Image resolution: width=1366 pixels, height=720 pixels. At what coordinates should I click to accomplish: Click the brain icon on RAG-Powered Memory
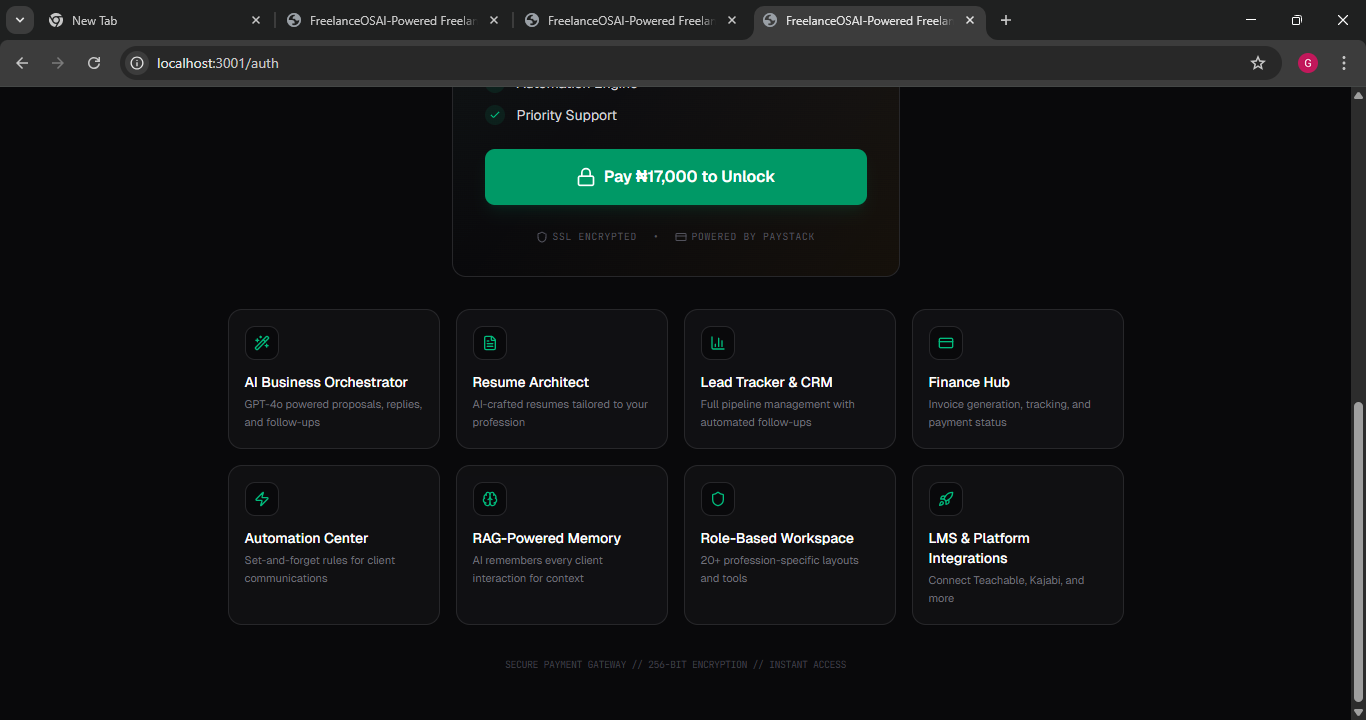click(x=490, y=499)
